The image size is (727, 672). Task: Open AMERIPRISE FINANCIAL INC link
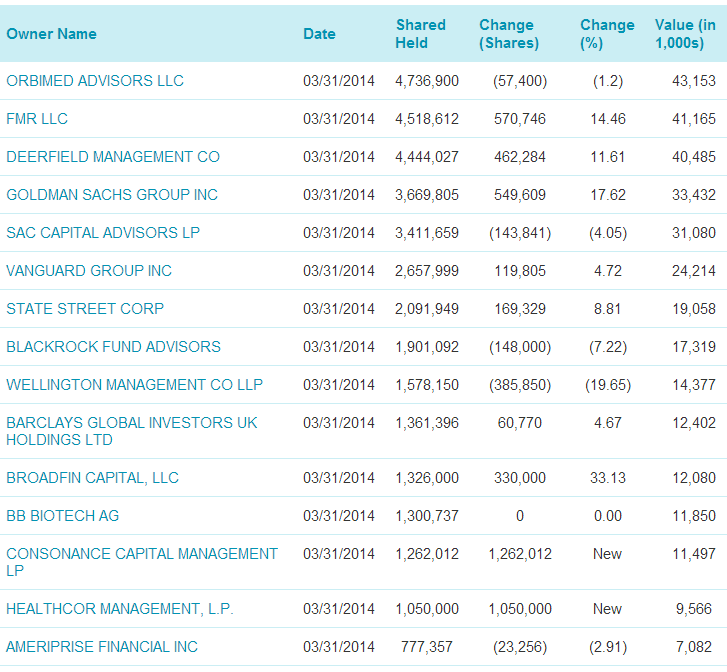(102, 647)
